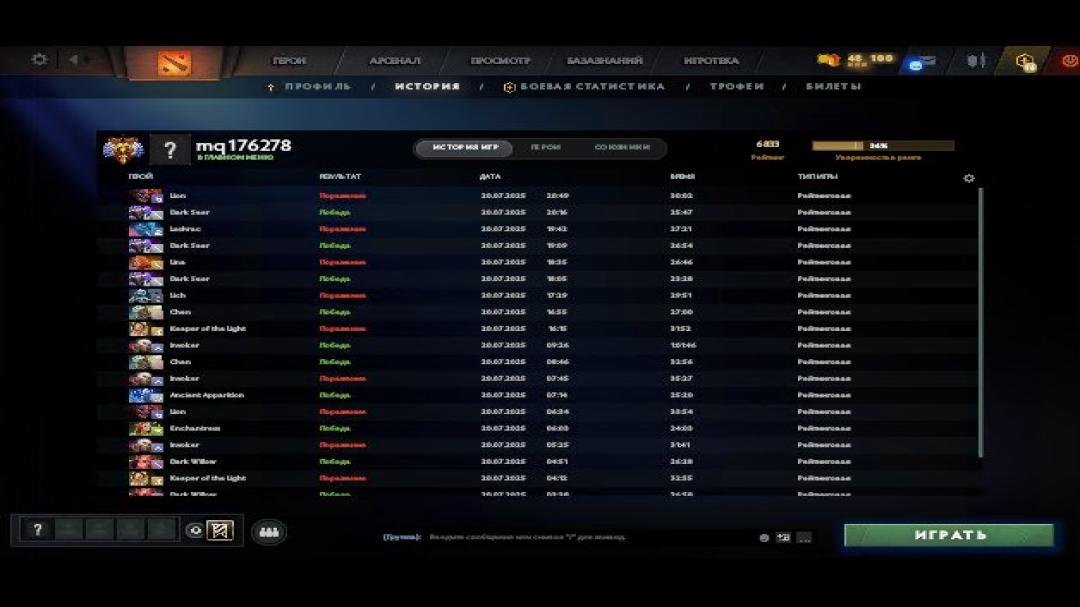Toggle the eye icon in the party bar
Viewport: 1080px width, 607px height.
tap(195, 531)
